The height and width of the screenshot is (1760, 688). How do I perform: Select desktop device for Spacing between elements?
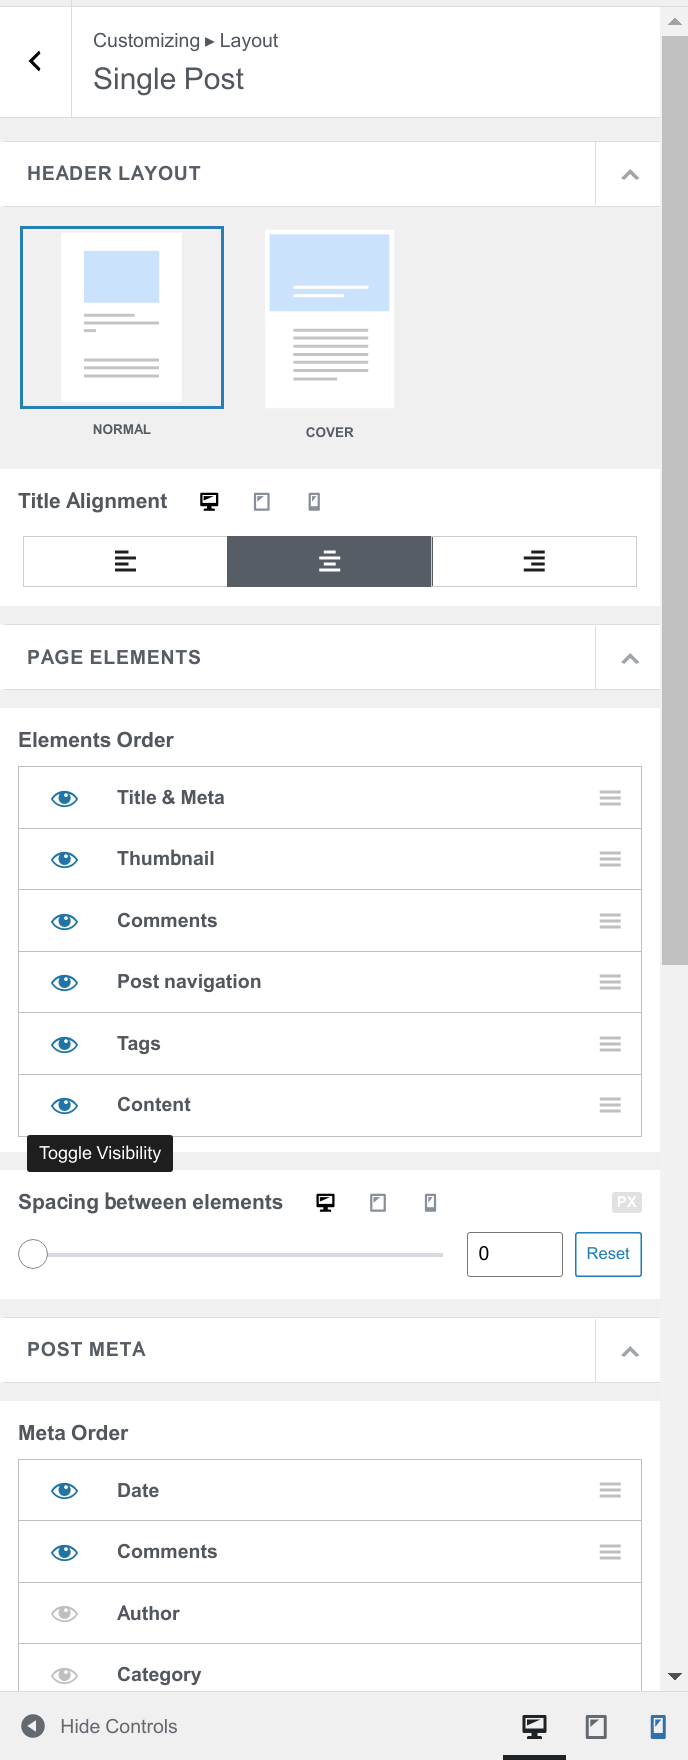pos(324,1202)
